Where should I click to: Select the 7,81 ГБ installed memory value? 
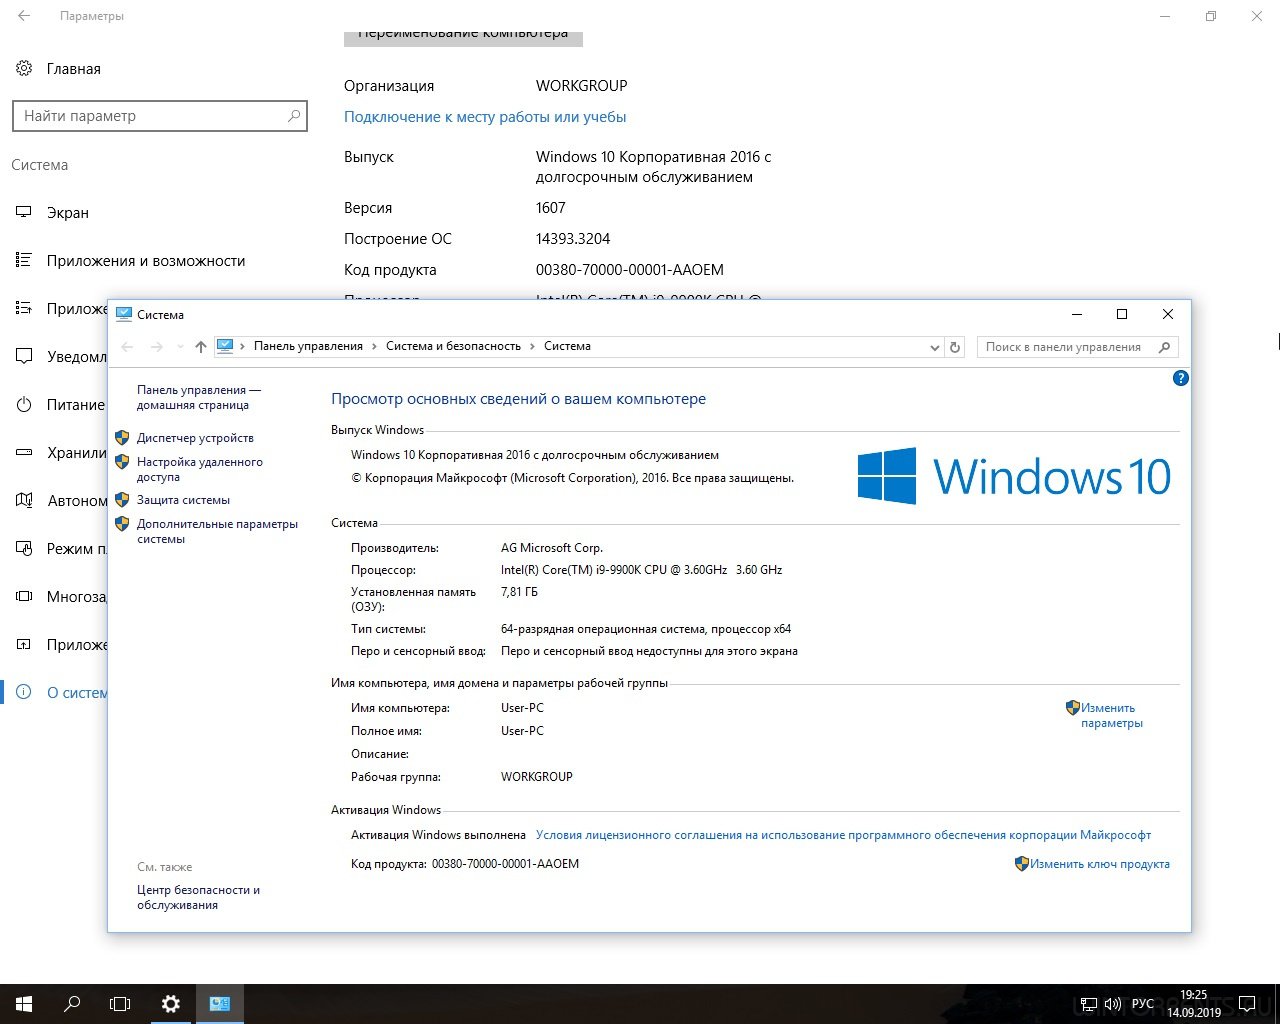click(519, 592)
